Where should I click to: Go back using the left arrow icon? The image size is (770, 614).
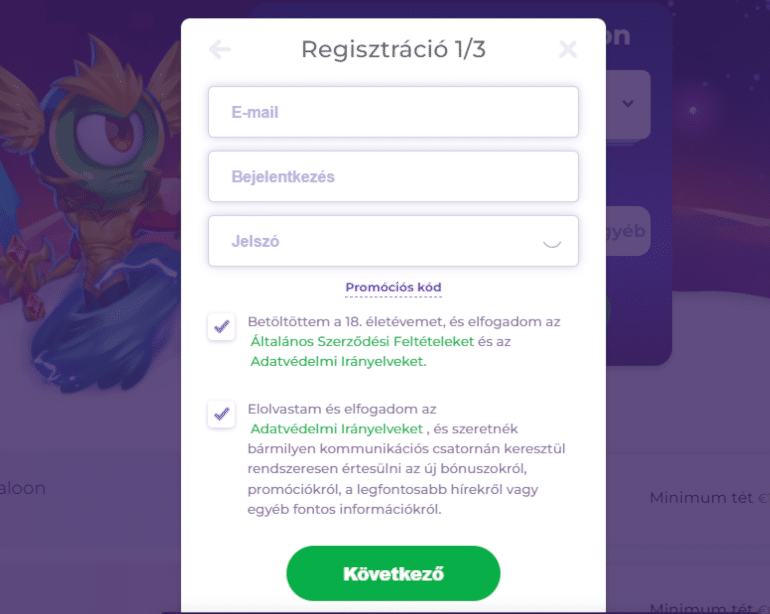tap(220, 49)
